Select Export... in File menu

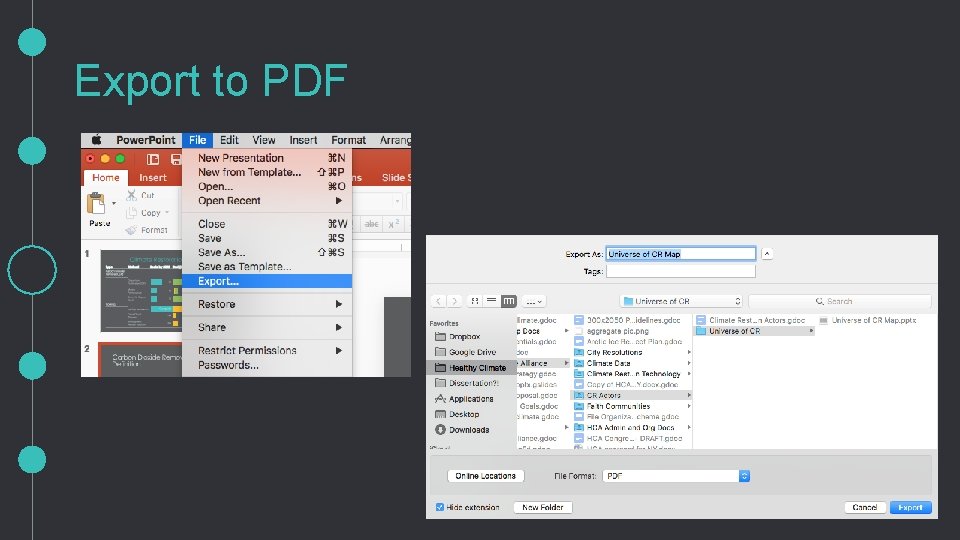(267, 281)
